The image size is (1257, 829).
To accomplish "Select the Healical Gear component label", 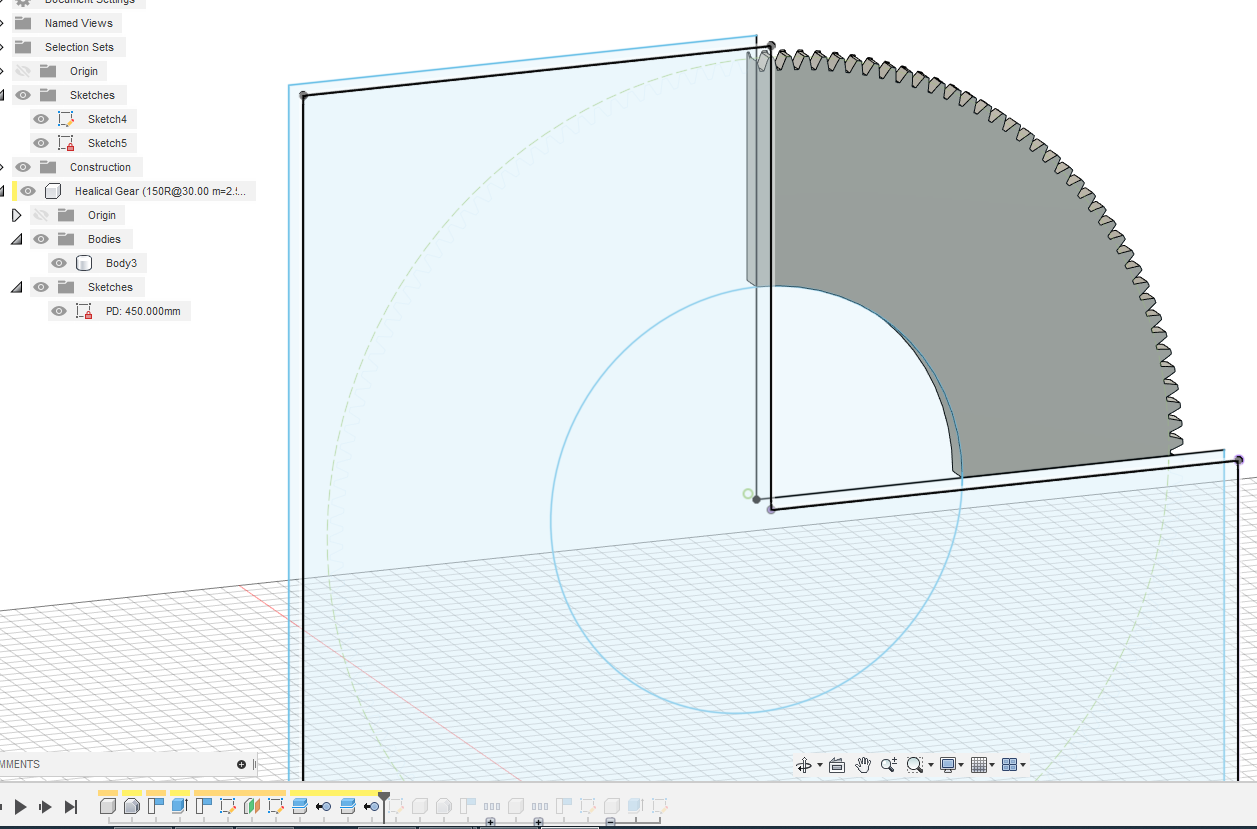I will pos(160,191).
